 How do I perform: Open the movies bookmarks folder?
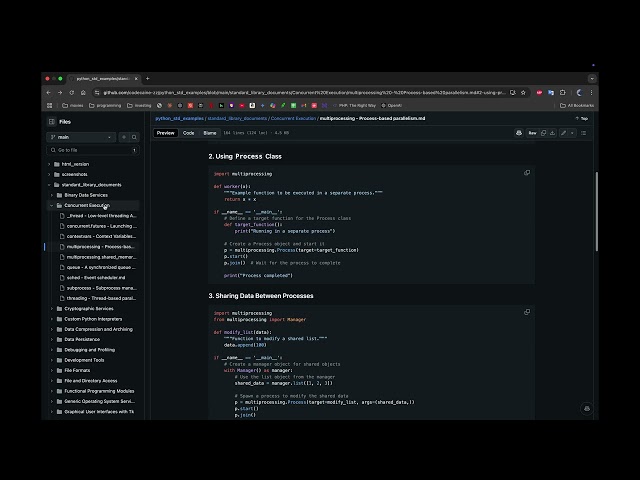click(73, 105)
